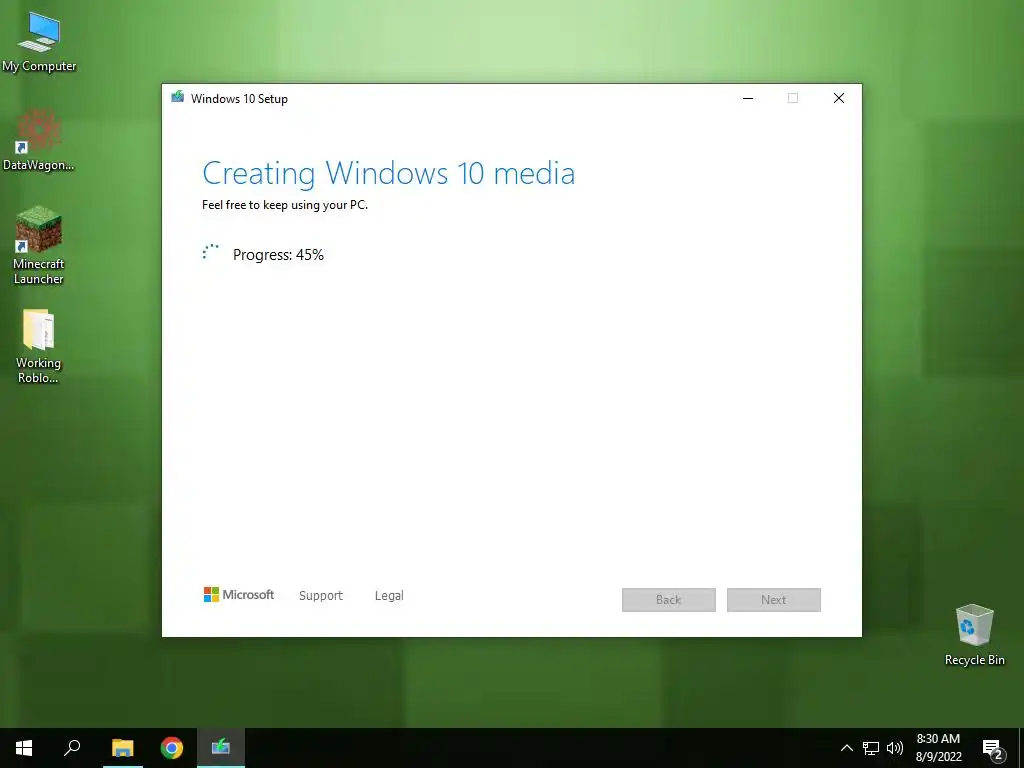This screenshot has height=768, width=1024.
Task: Open the Action Center notifications icon
Action: pos(993,749)
